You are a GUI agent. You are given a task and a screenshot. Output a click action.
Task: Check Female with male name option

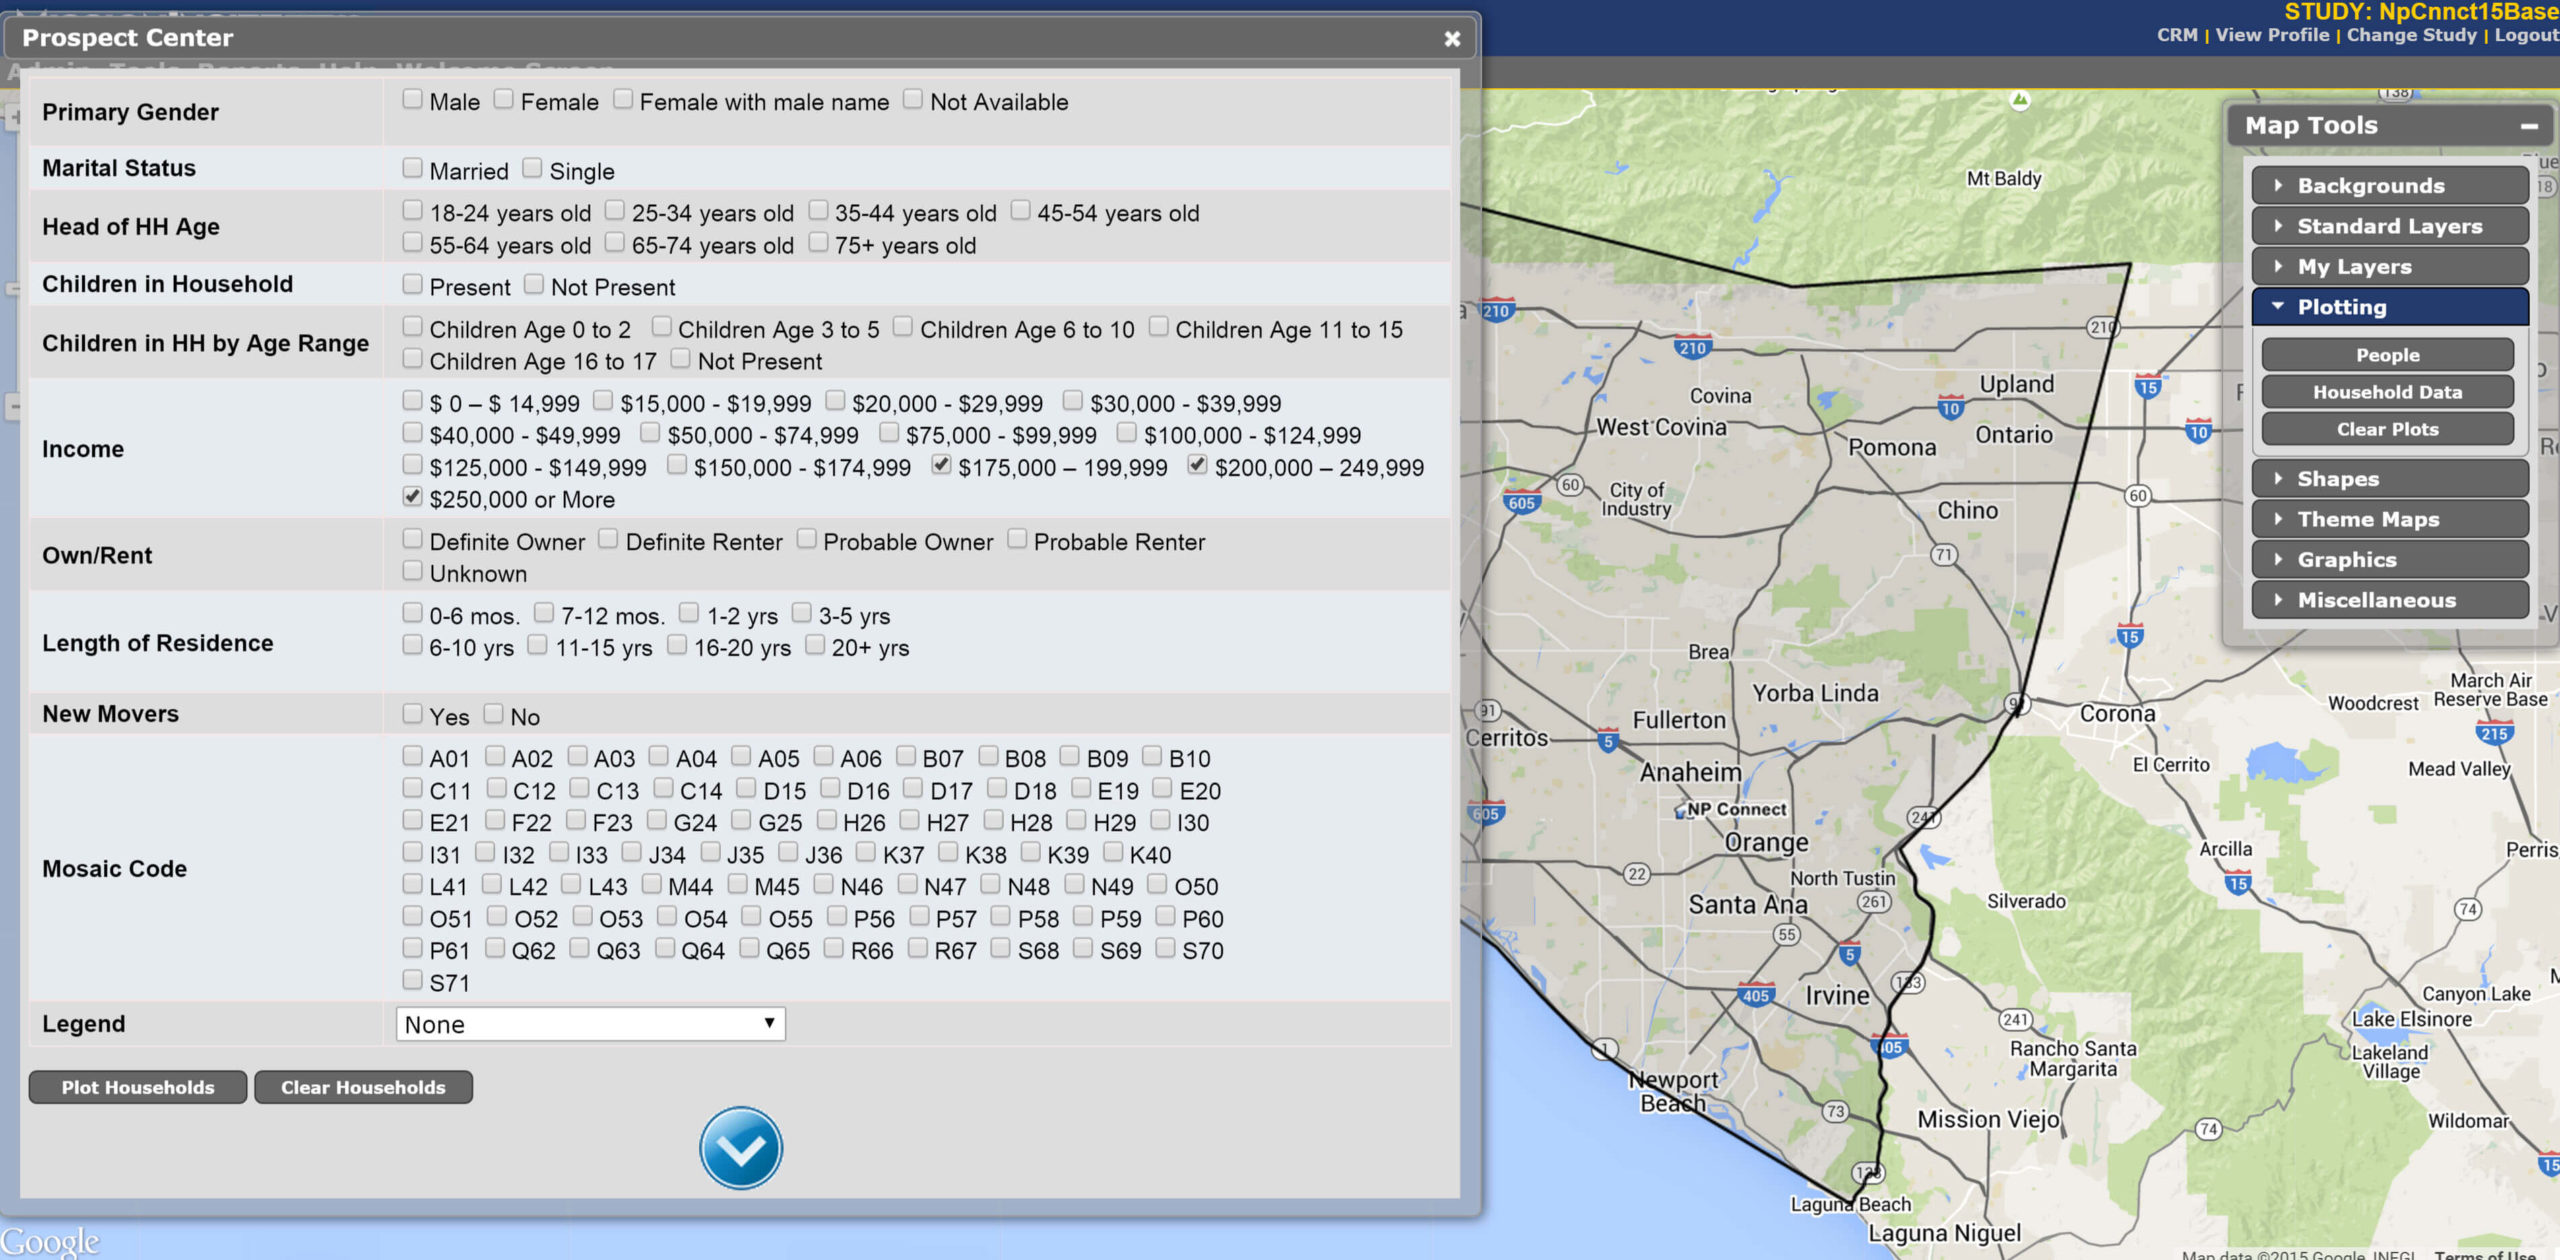click(x=622, y=99)
